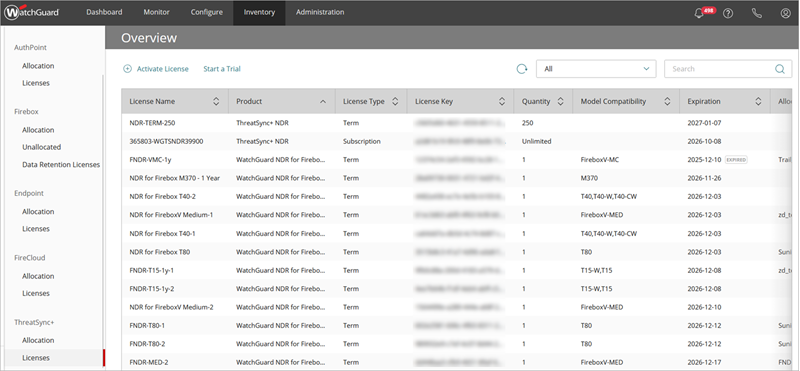Viewport: 800px width, 371px height.
Task: Open the help question mark icon
Action: (728, 13)
